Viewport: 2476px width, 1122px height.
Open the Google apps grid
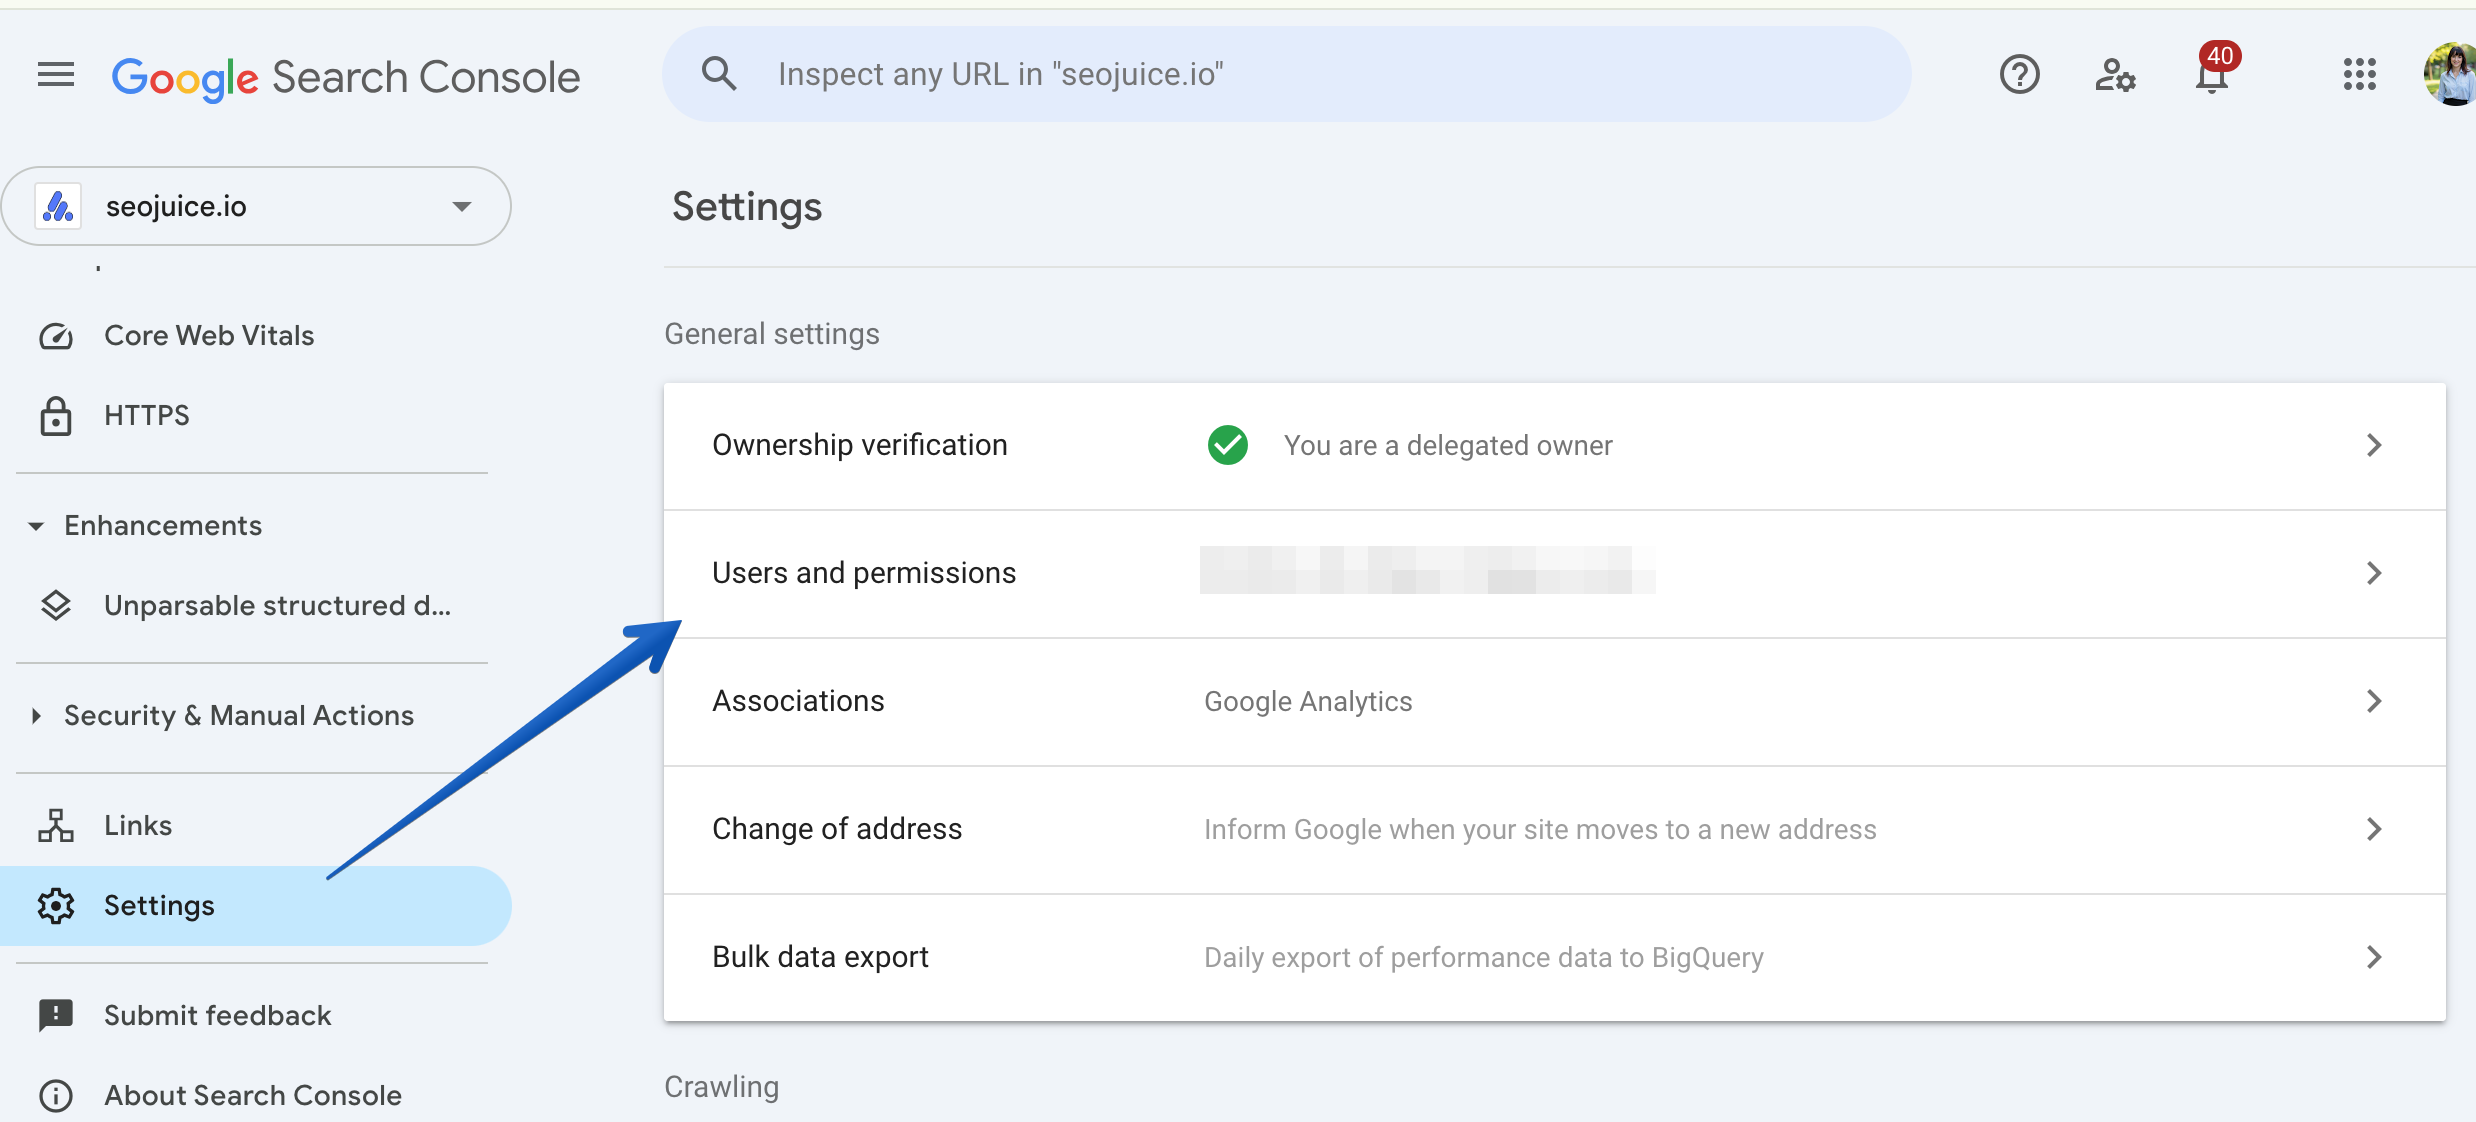click(2360, 74)
